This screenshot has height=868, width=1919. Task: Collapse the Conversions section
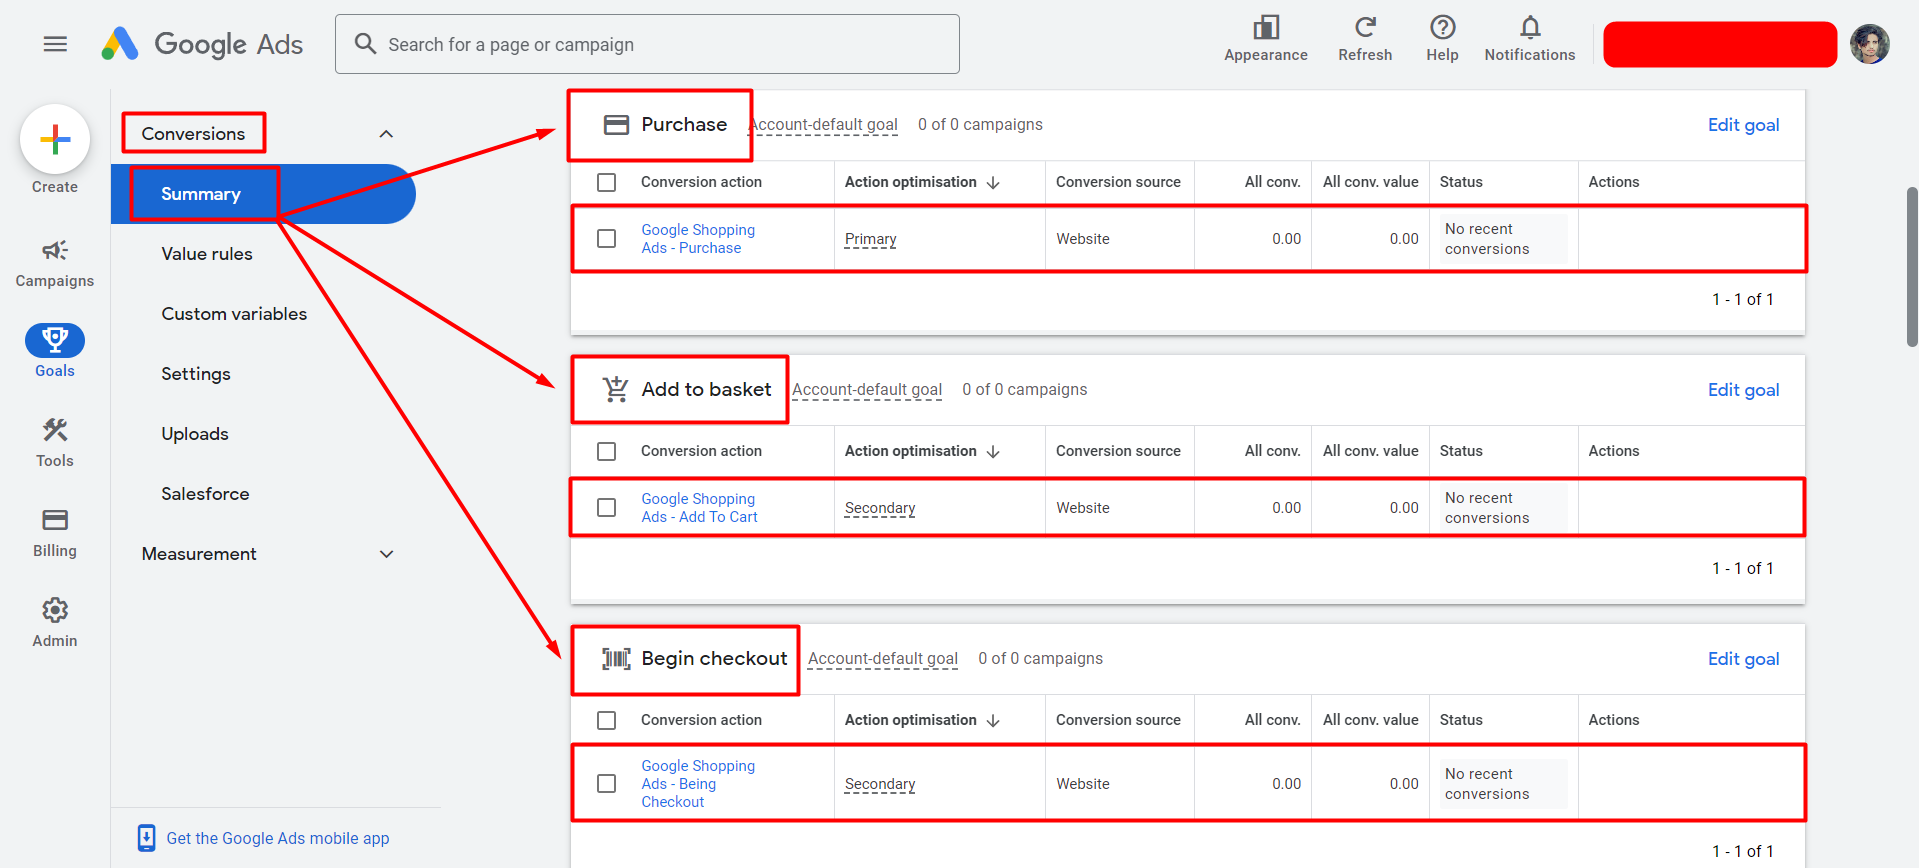[386, 134]
